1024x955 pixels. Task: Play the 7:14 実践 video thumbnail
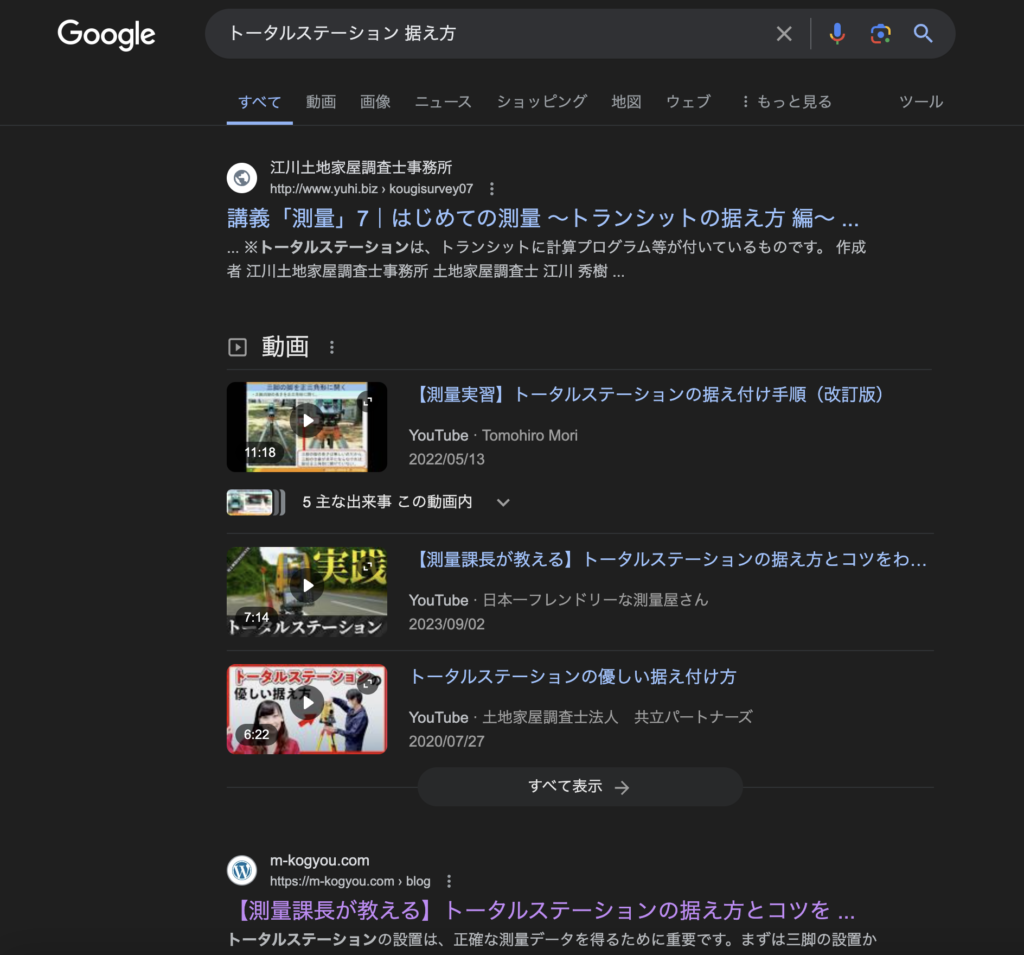point(306,592)
